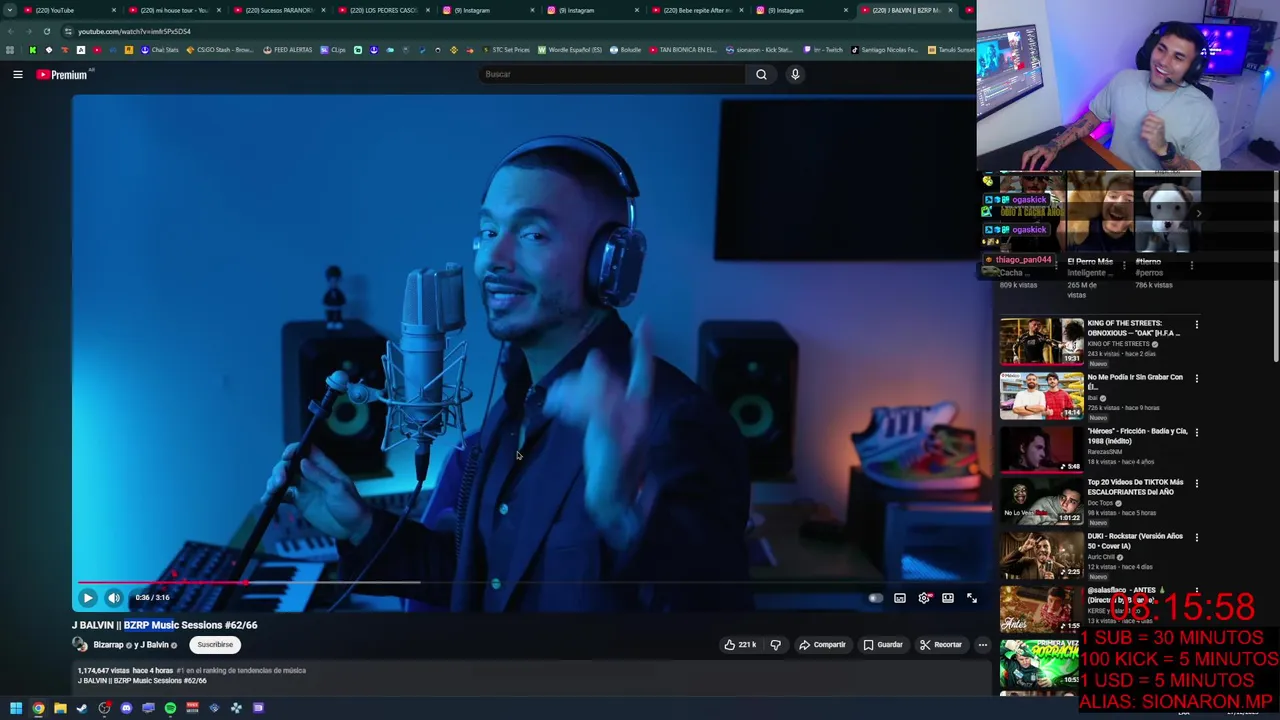Go to the YouTube Premium logo home
Image resolution: width=1280 pixels, height=720 pixels.
(x=64, y=74)
